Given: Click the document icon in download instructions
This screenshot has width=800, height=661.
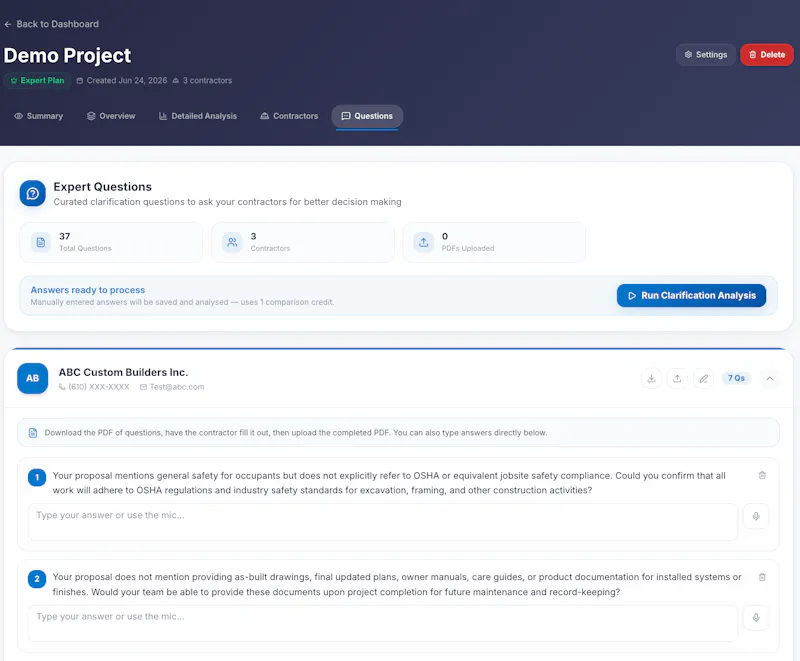Looking at the screenshot, I should click(x=33, y=433).
